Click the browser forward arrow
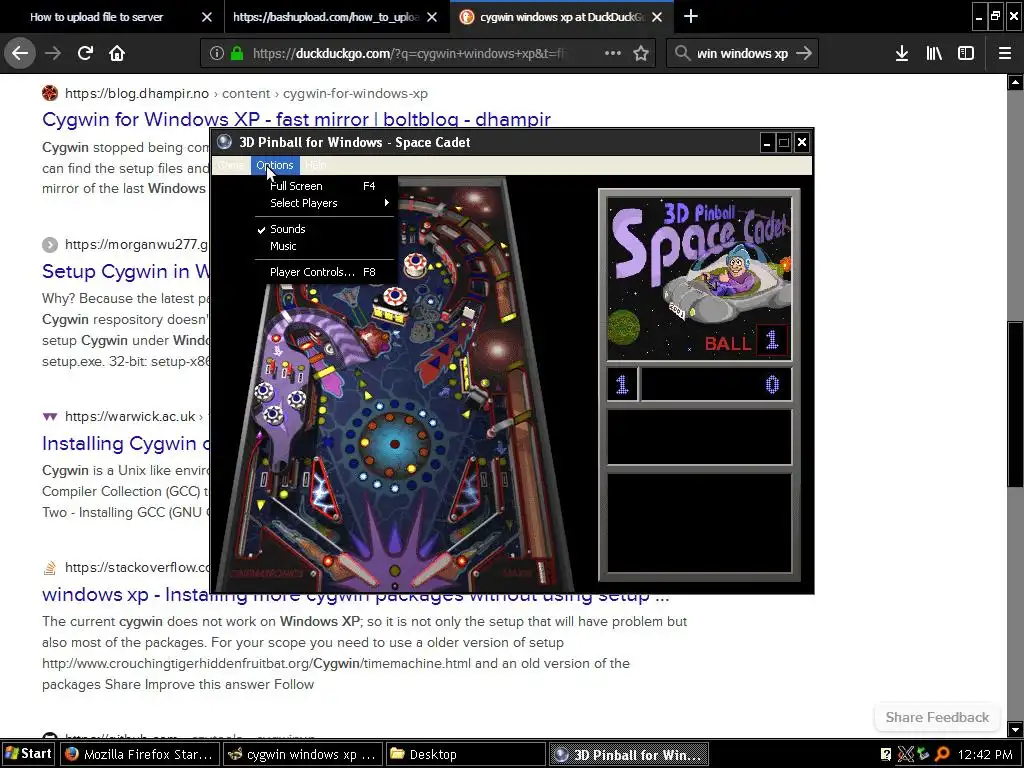The height and width of the screenshot is (768, 1024). tap(53, 53)
